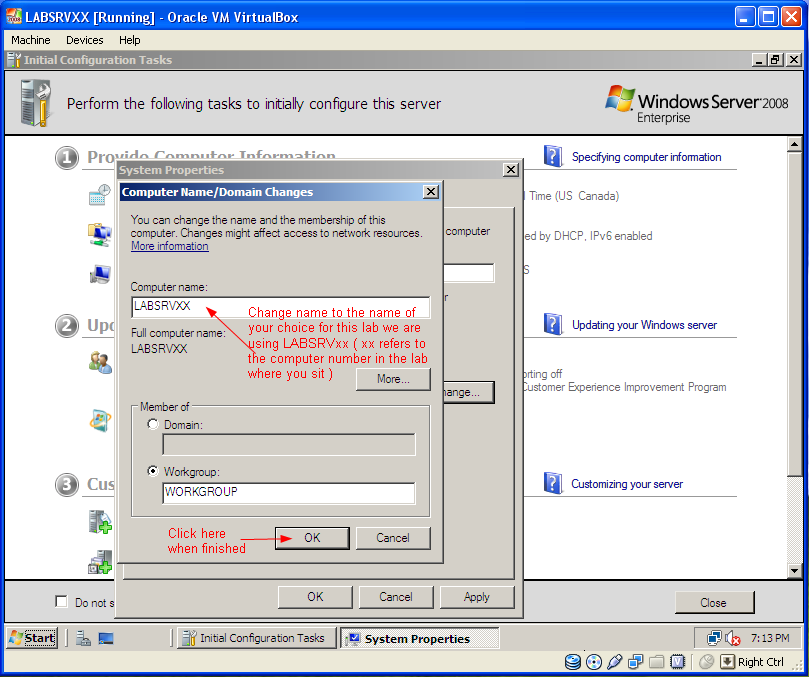
Task: Open the More information link
Action: tap(170, 246)
